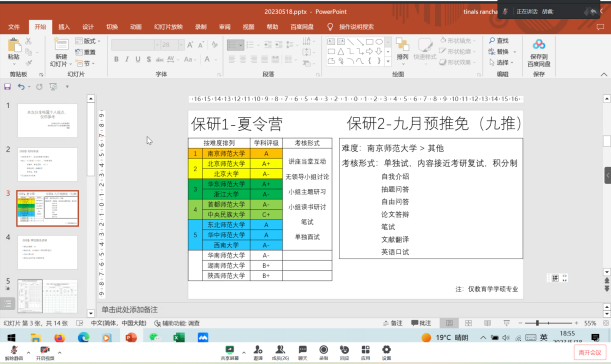Click the Decrease Indent icon

tap(268, 45)
